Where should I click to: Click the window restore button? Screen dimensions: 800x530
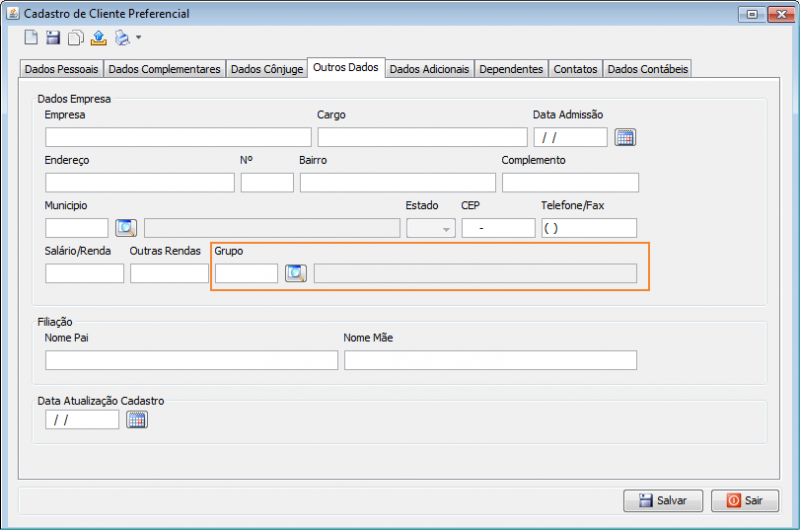click(752, 14)
